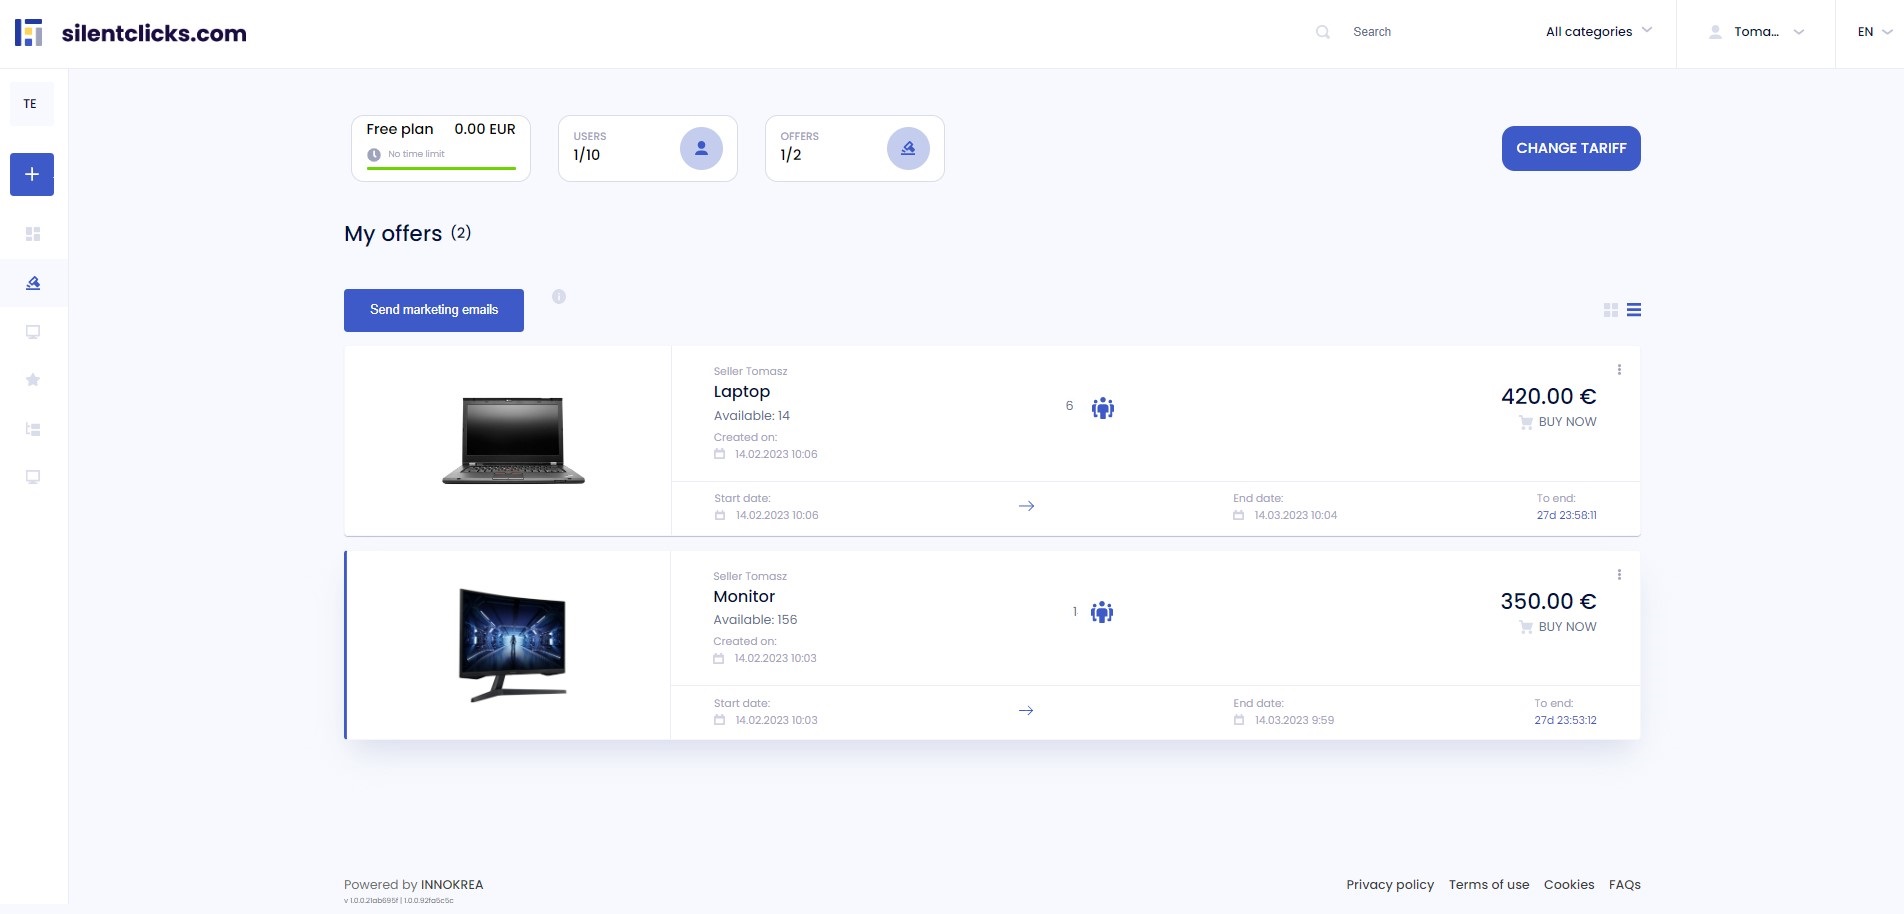The width and height of the screenshot is (1904, 914).
Task: Open the All categories dropdown
Action: 1597,31
